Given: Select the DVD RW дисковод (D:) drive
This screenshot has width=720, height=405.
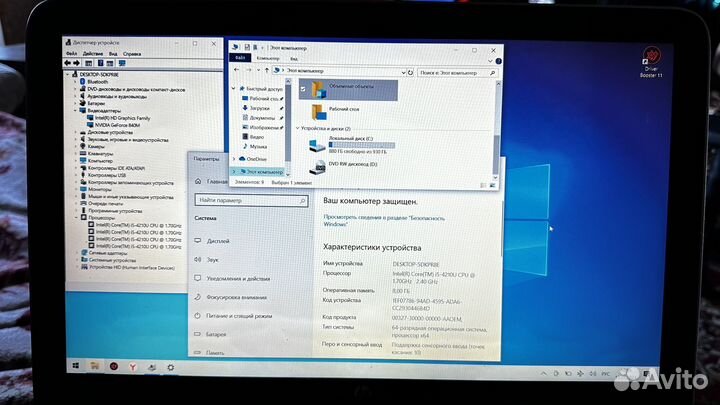Looking at the screenshot, I should pyautogui.click(x=343, y=167).
